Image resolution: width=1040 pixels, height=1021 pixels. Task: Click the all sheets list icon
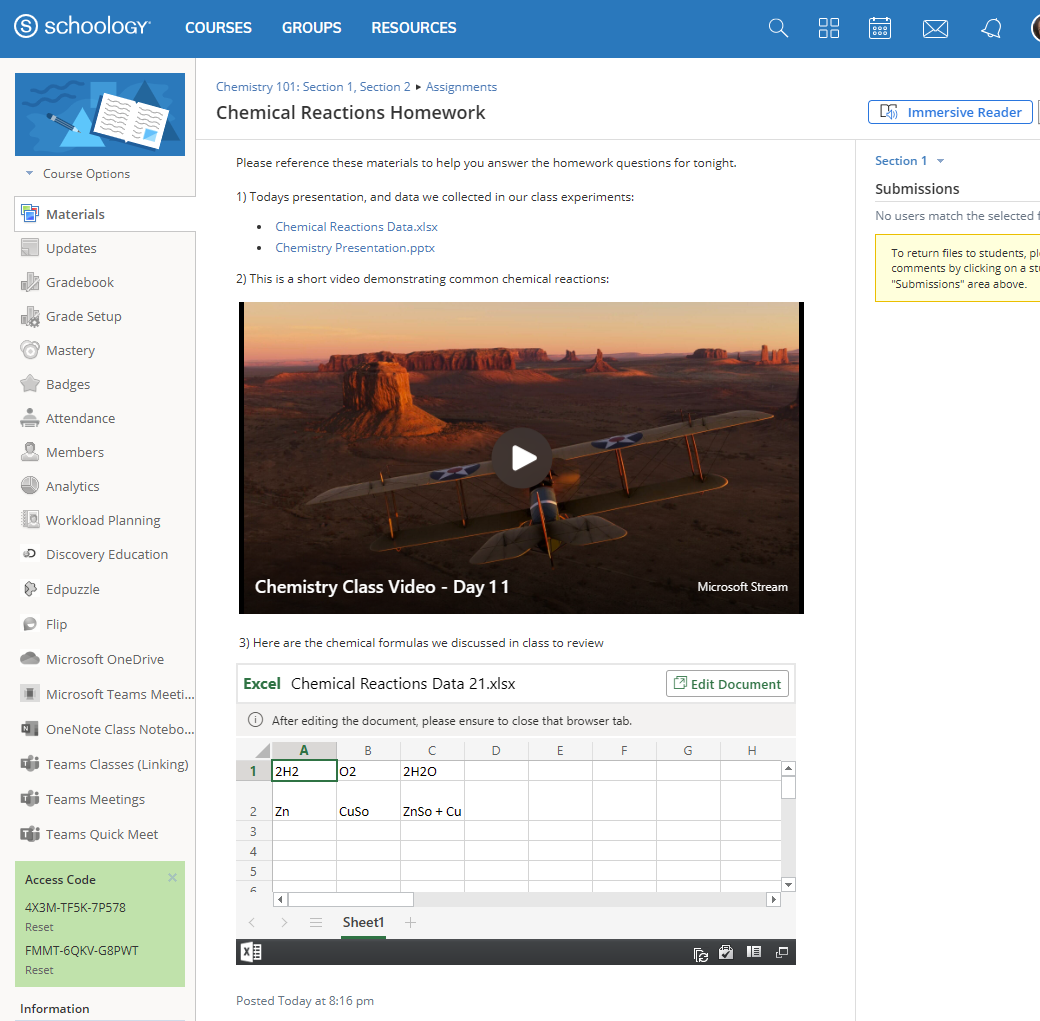coord(316,922)
